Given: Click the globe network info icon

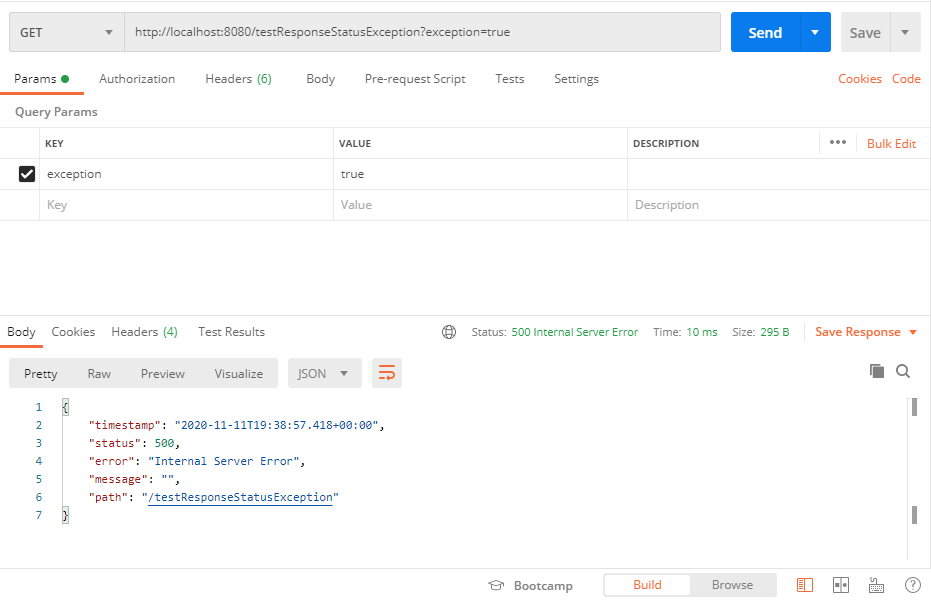Looking at the screenshot, I should 449,332.
